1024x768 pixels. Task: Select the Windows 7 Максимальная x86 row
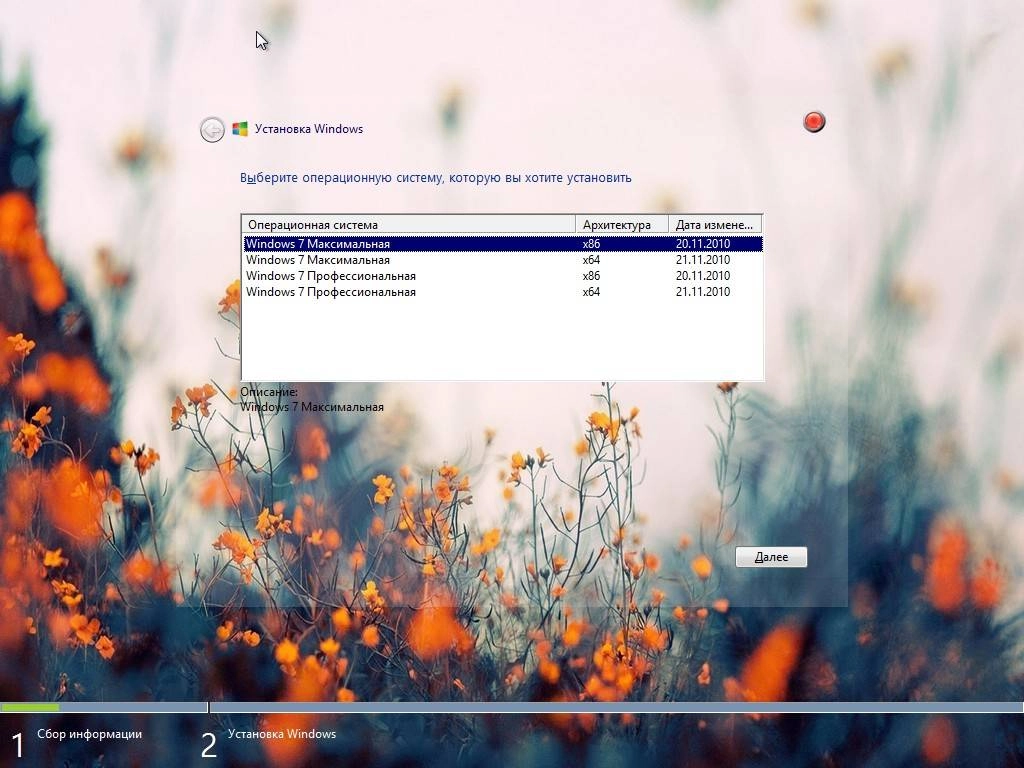[x=502, y=244]
